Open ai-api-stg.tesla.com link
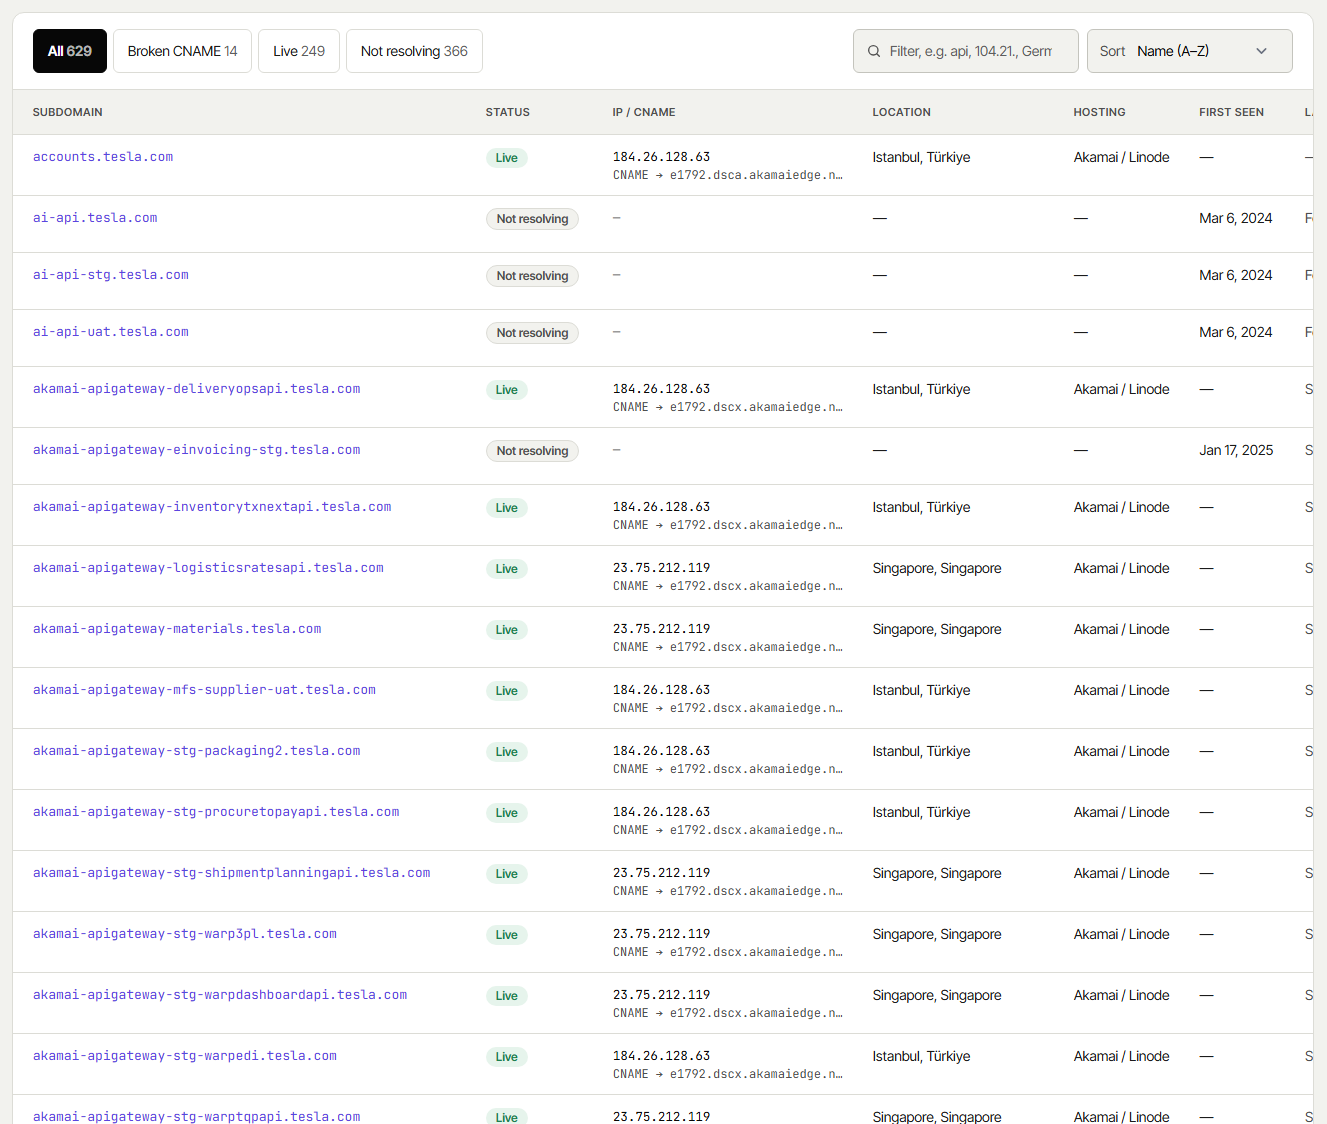This screenshot has width=1327, height=1124. click(111, 275)
